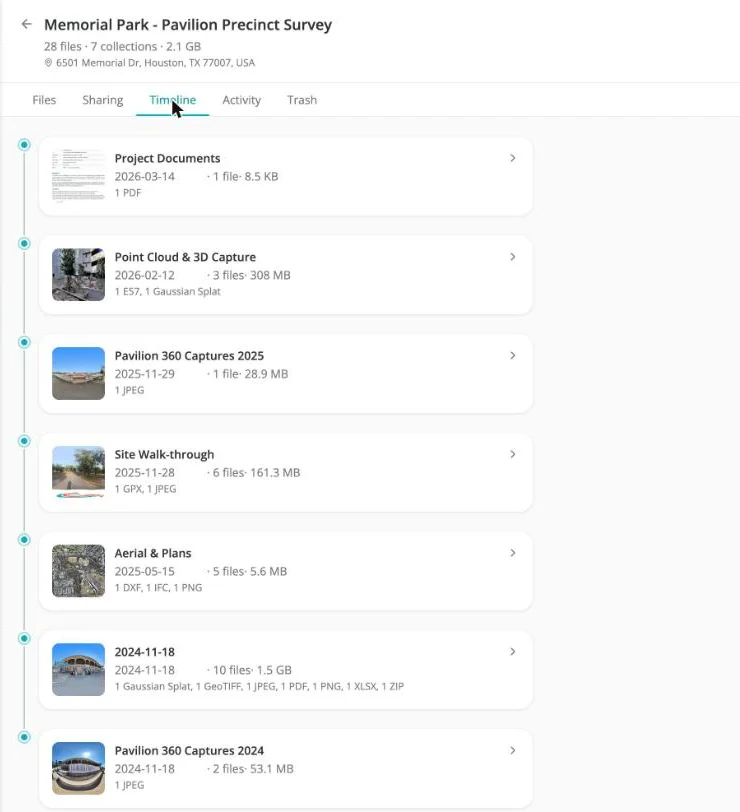The image size is (740, 812).
Task: Click the date 2026-03-14
Action: (144, 177)
